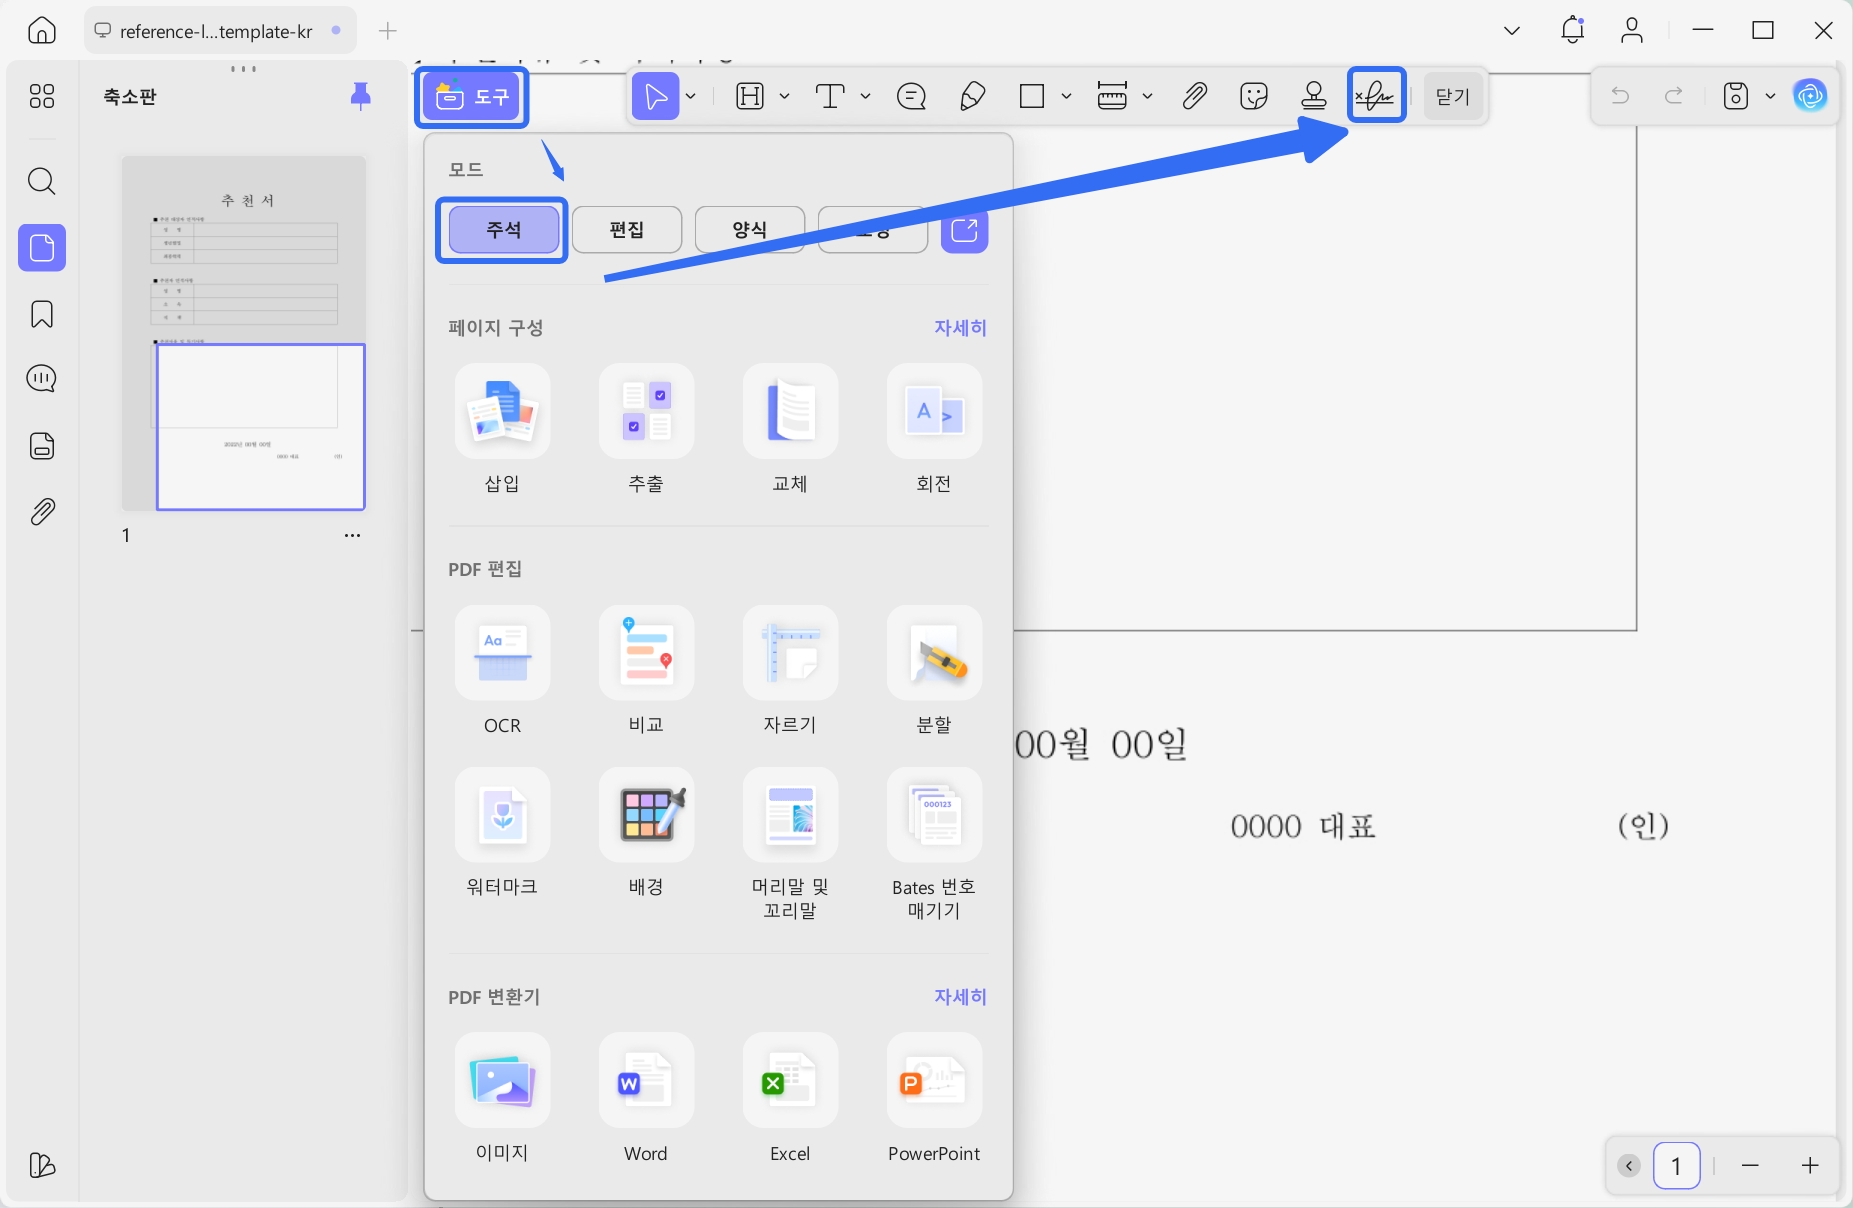The width and height of the screenshot is (1853, 1208).
Task: Open the 도구 tools menu button
Action: 472,97
